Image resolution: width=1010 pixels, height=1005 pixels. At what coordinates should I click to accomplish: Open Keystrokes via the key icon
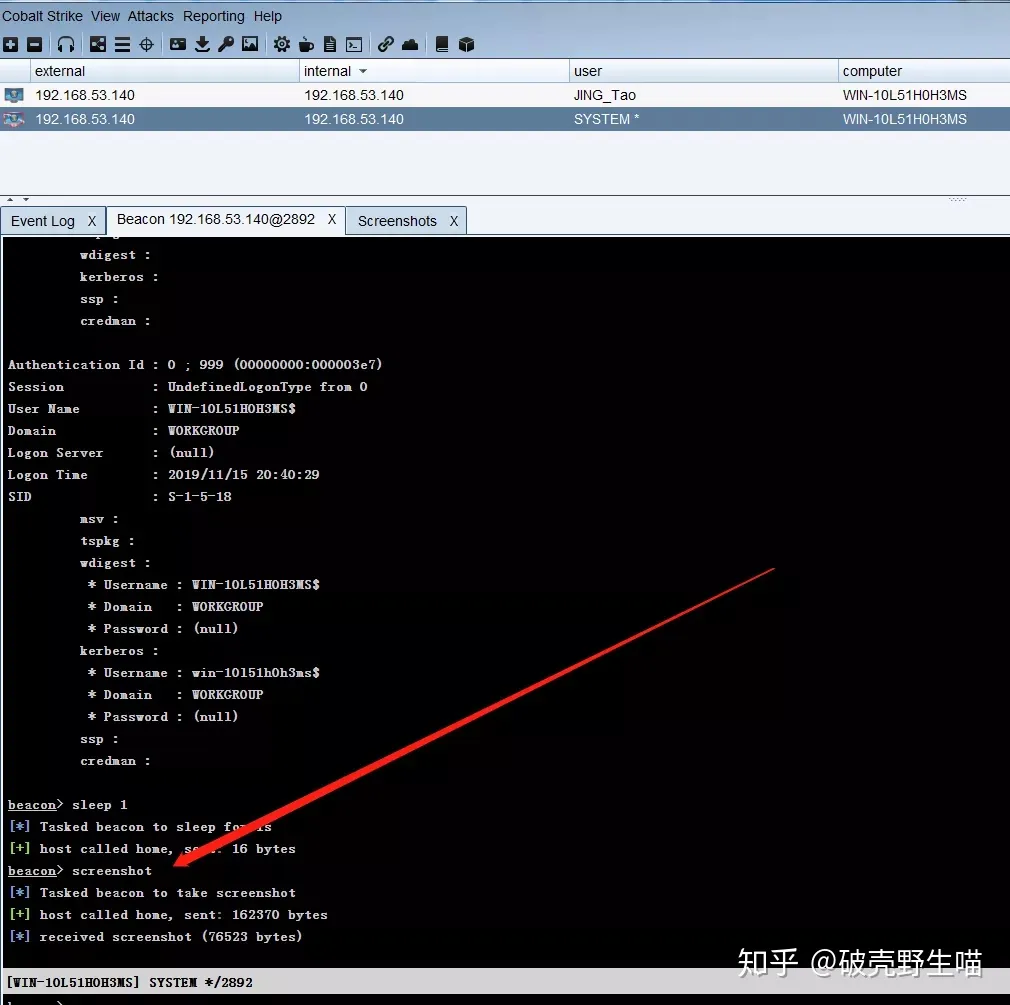(x=226, y=44)
